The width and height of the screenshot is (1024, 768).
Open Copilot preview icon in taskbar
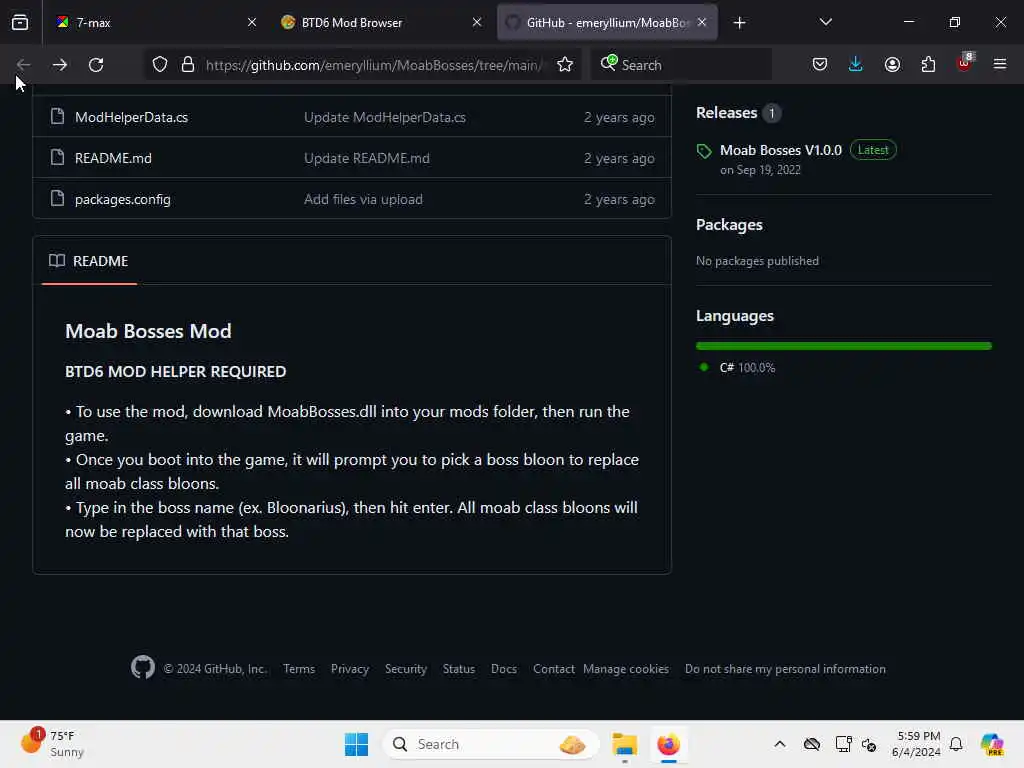coord(992,744)
